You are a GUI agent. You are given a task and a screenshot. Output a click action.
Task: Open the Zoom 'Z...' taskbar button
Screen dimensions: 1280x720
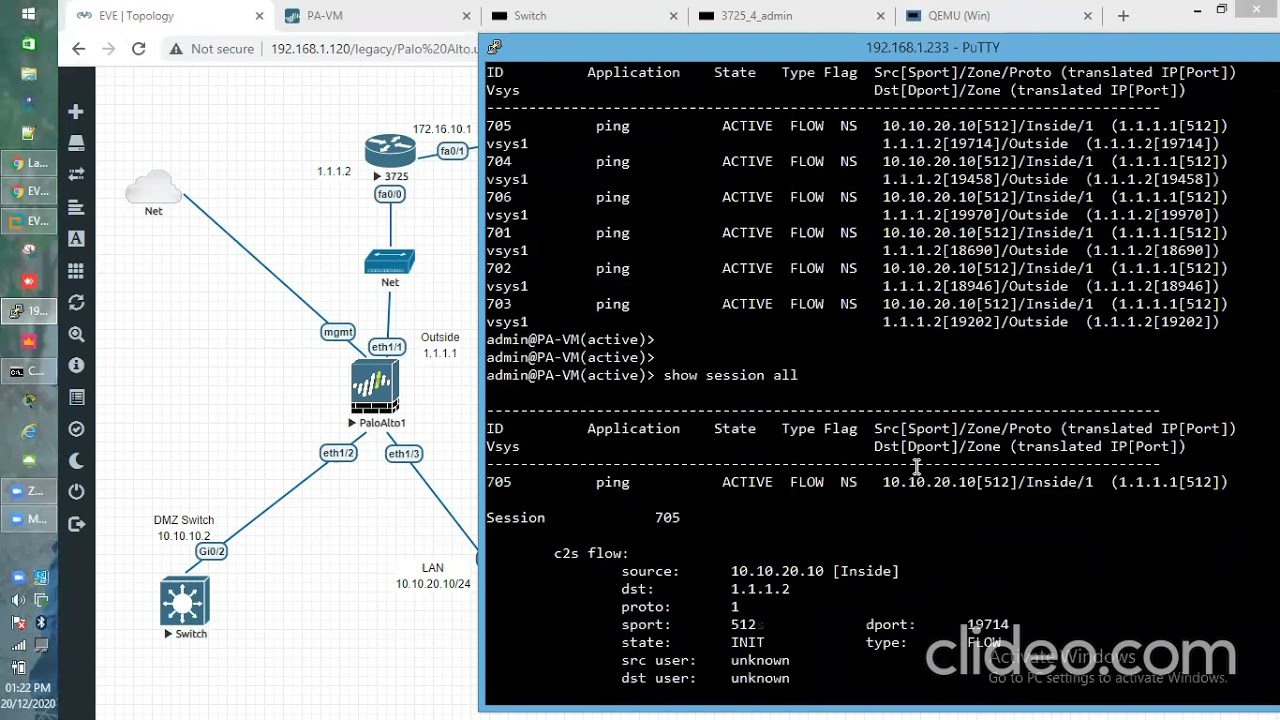29,491
